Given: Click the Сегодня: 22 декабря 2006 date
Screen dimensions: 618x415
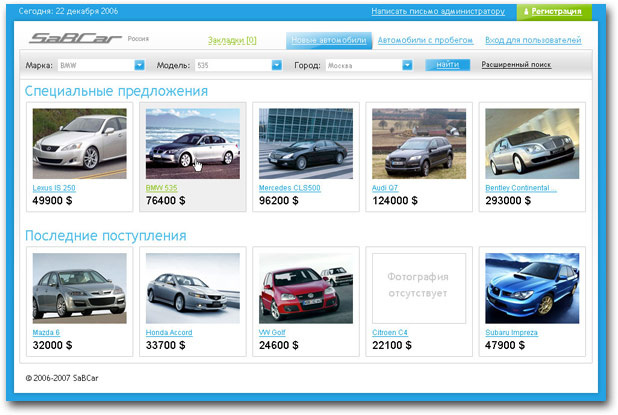Looking at the screenshot, I should [x=68, y=11].
